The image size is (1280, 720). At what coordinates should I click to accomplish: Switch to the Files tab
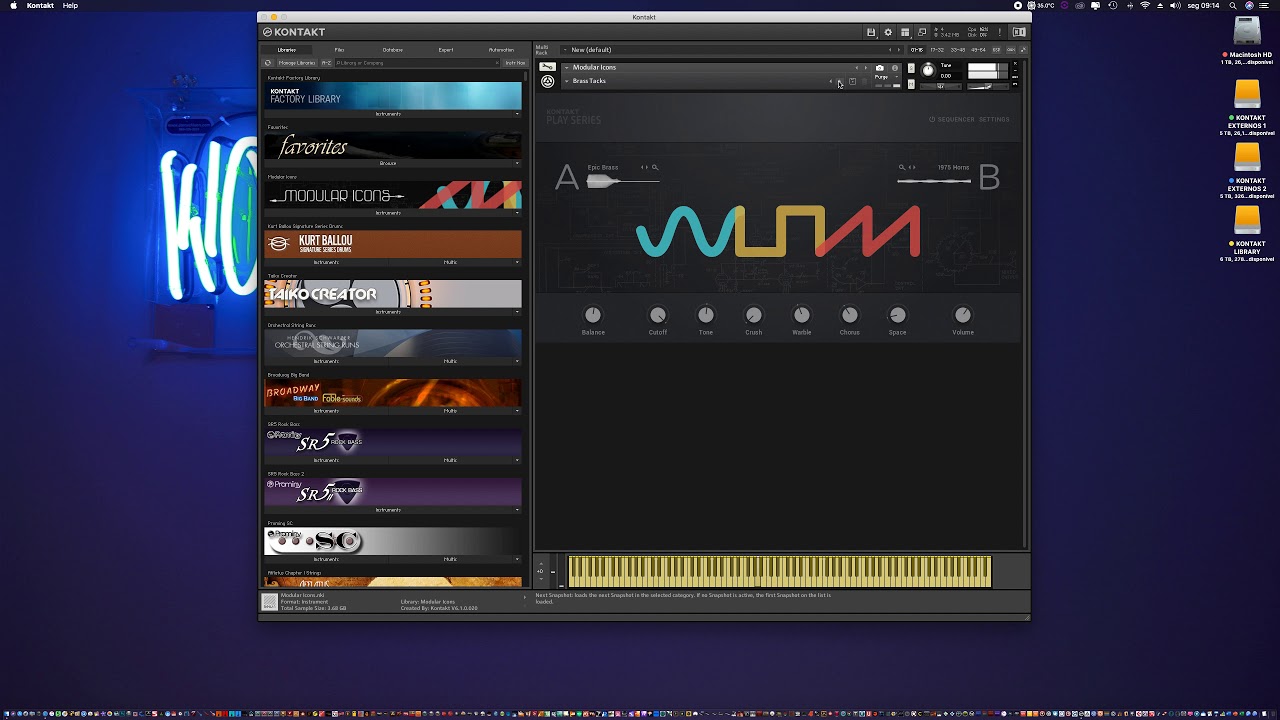point(339,50)
